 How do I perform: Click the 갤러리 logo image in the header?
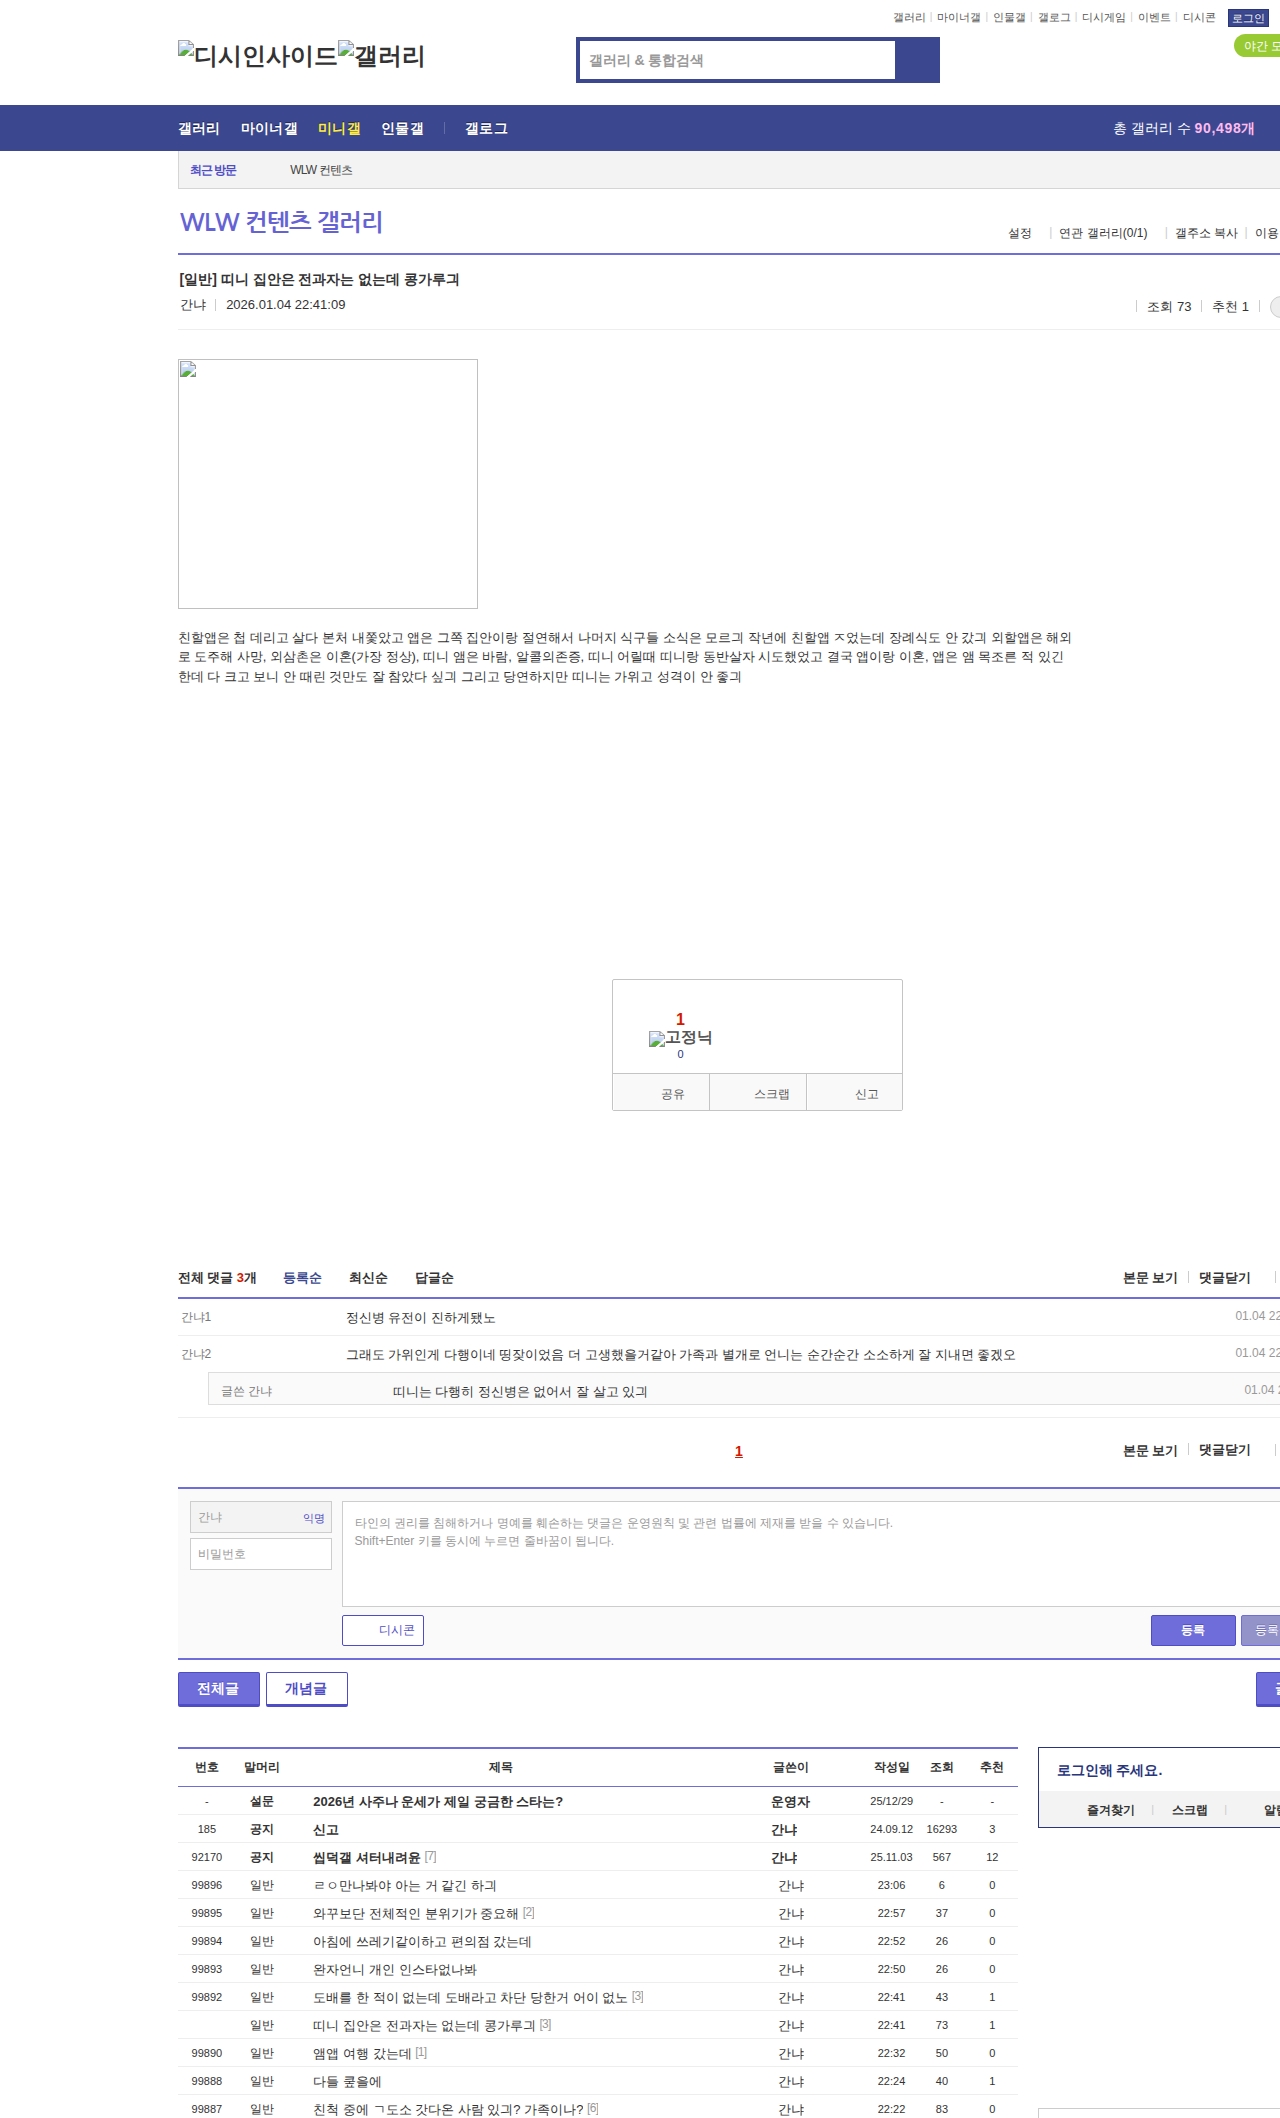pyautogui.click(x=381, y=56)
